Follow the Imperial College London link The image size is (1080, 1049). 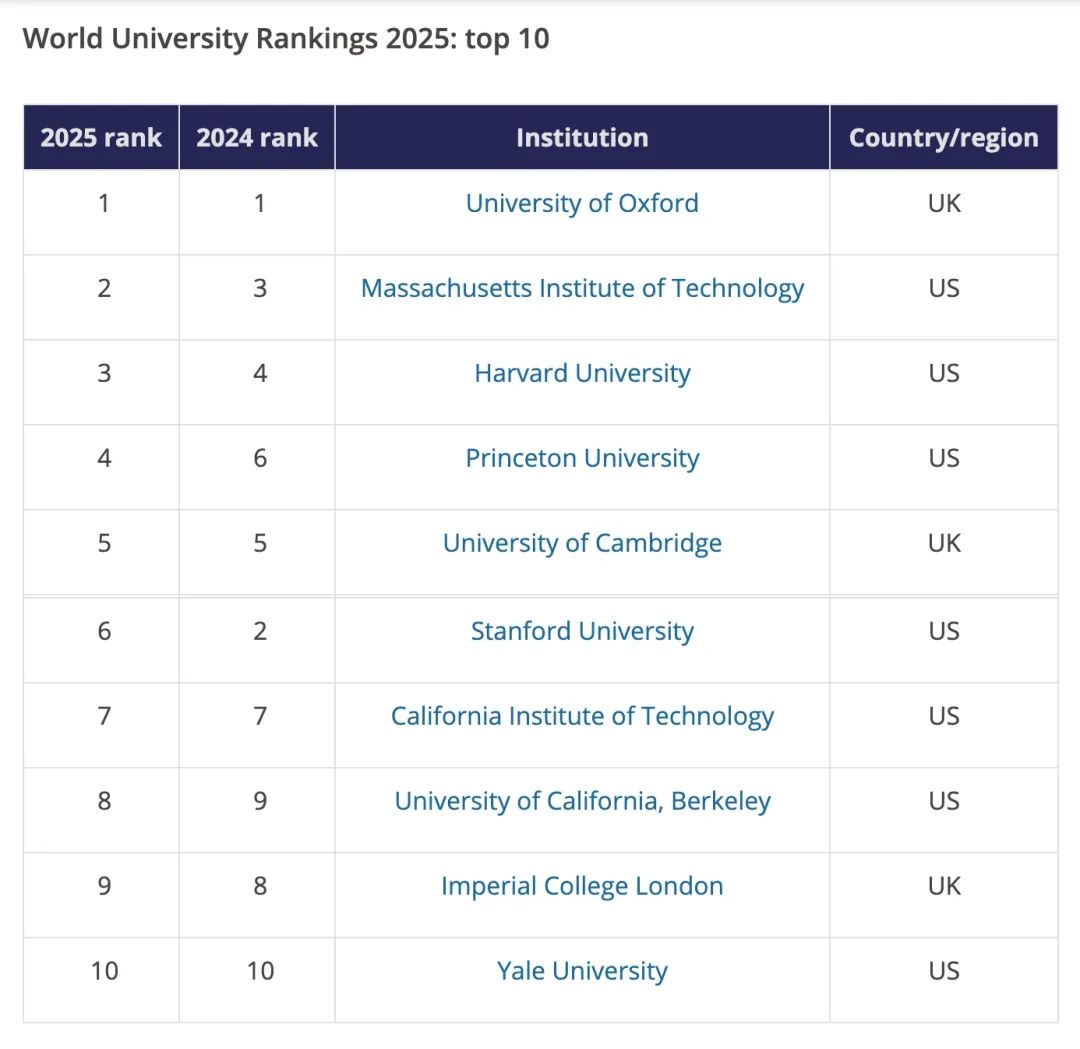pyautogui.click(x=582, y=886)
